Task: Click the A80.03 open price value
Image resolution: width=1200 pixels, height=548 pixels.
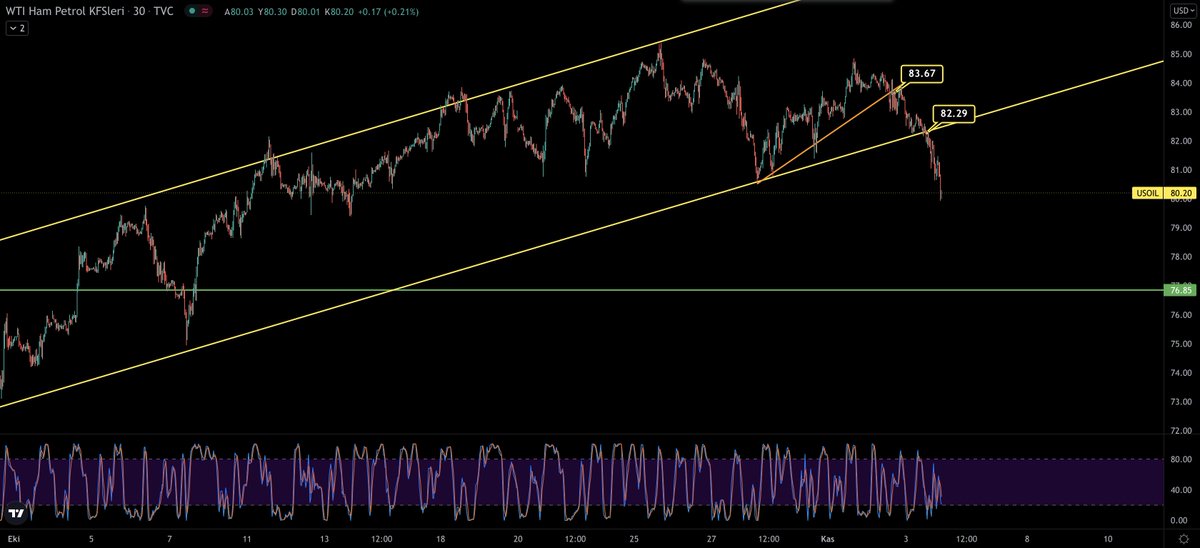Action: (x=239, y=12)
